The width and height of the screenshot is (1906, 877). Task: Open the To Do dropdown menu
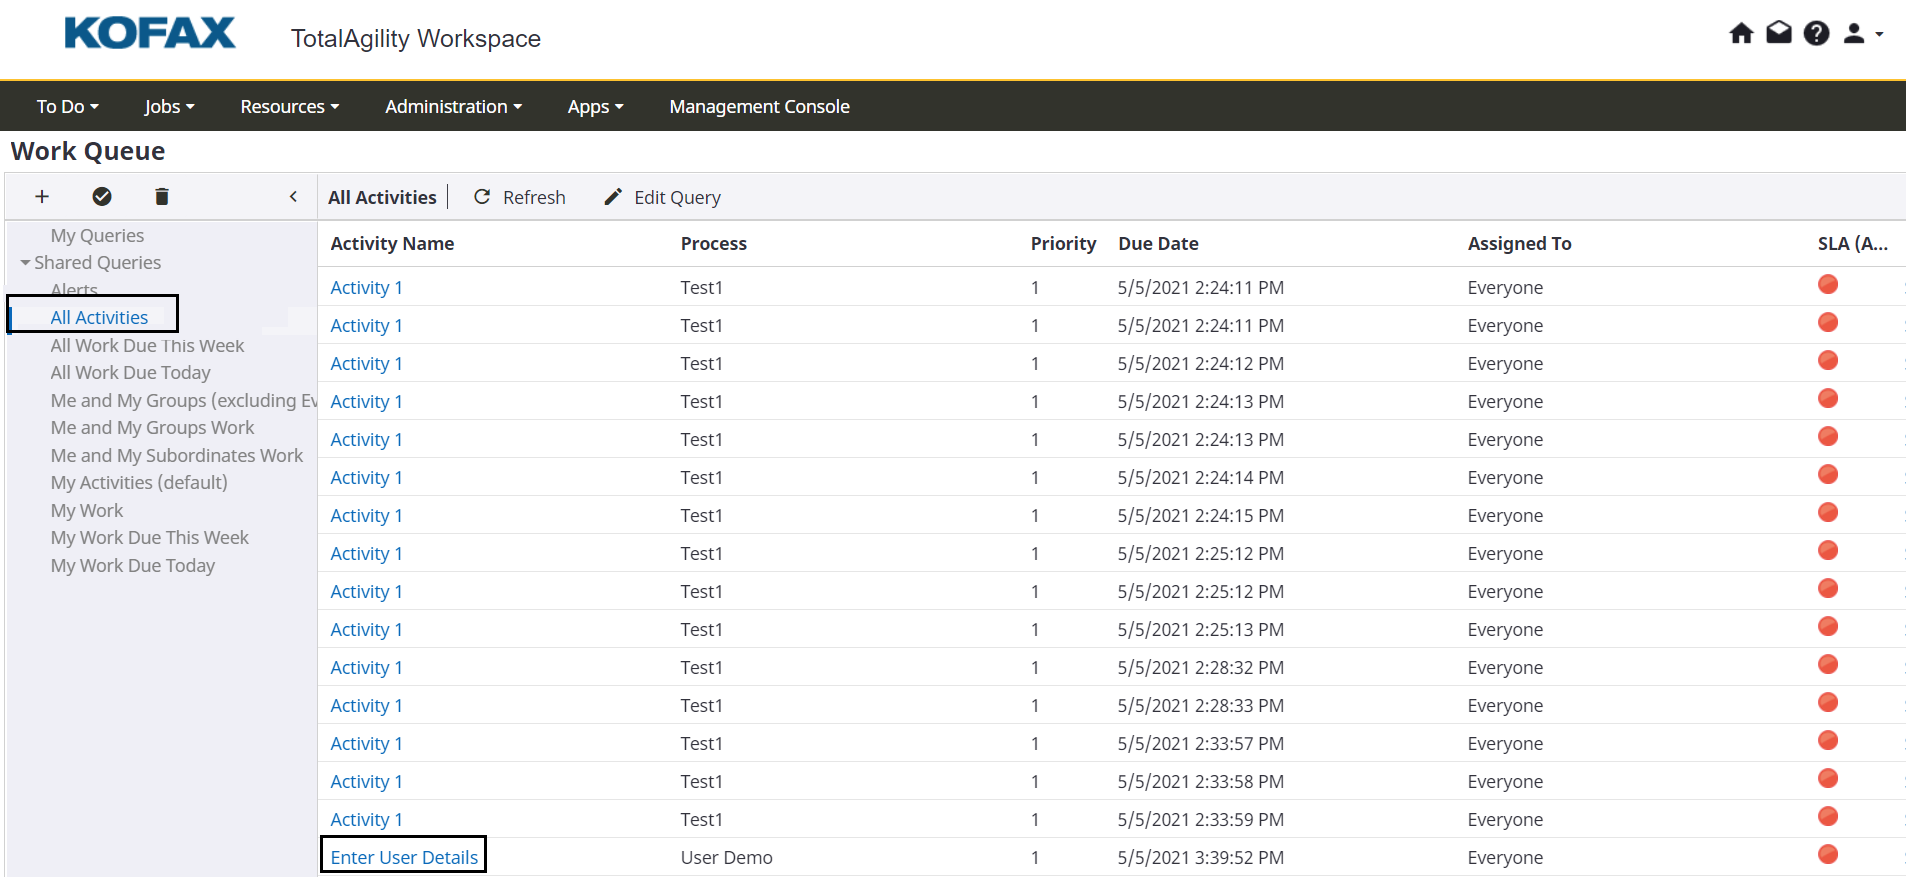point(67,107)
